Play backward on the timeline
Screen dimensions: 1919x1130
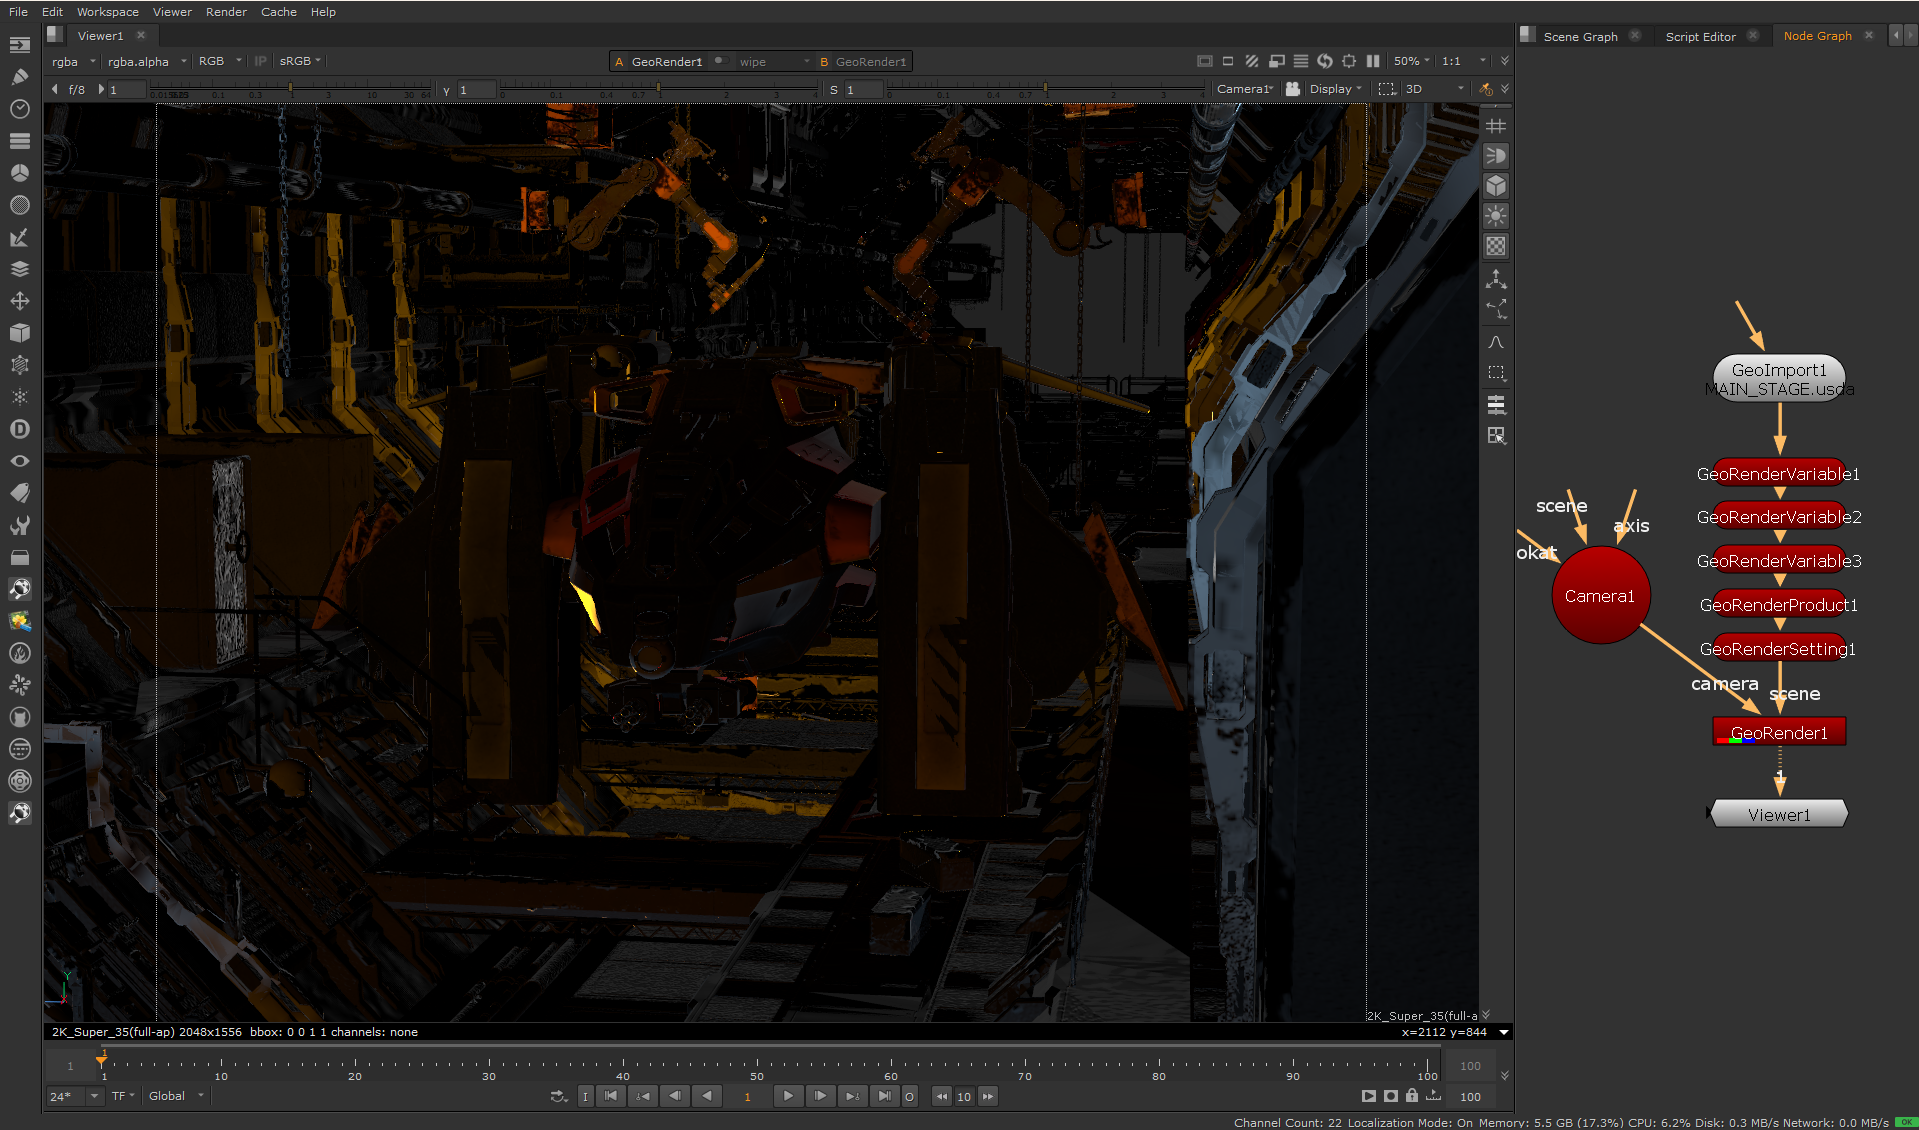click(x=707, y=1096)
